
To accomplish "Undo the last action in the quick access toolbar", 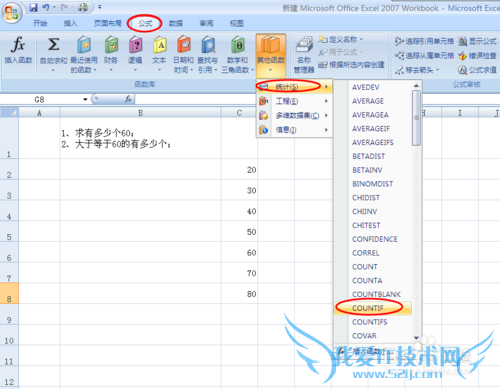I will pyautogui.click(x=46, y=7).
